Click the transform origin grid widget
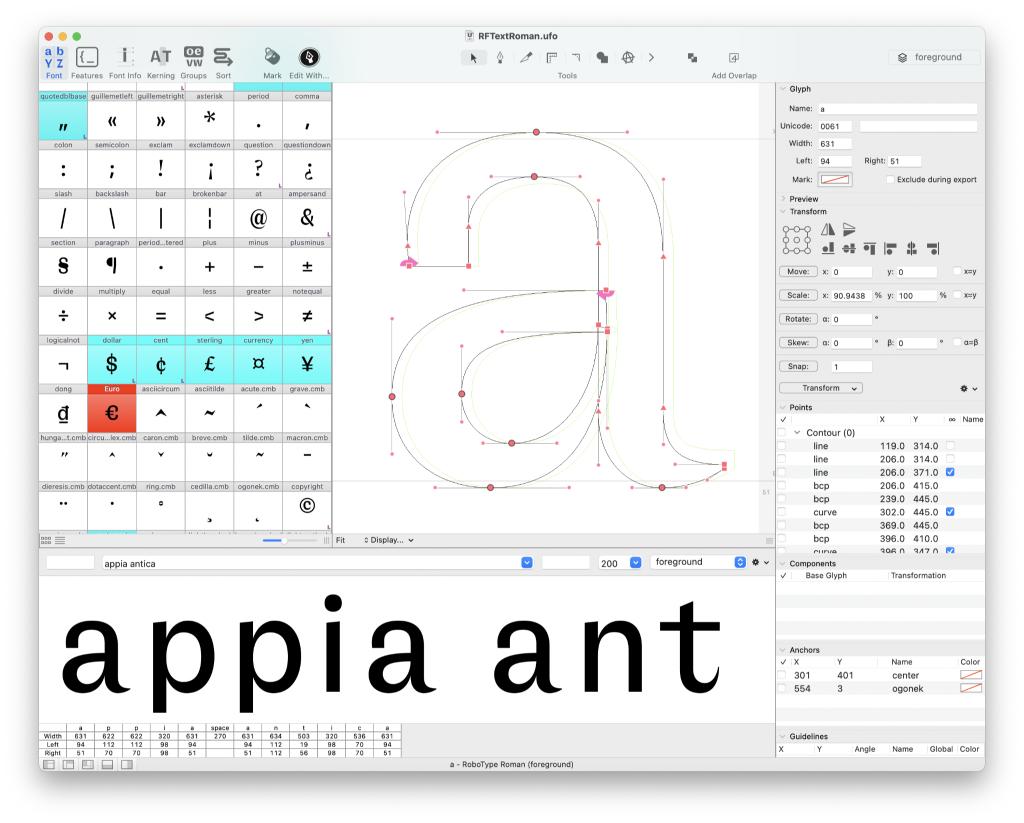This screenshot has width=1024, height=823. tap(797, 240)
